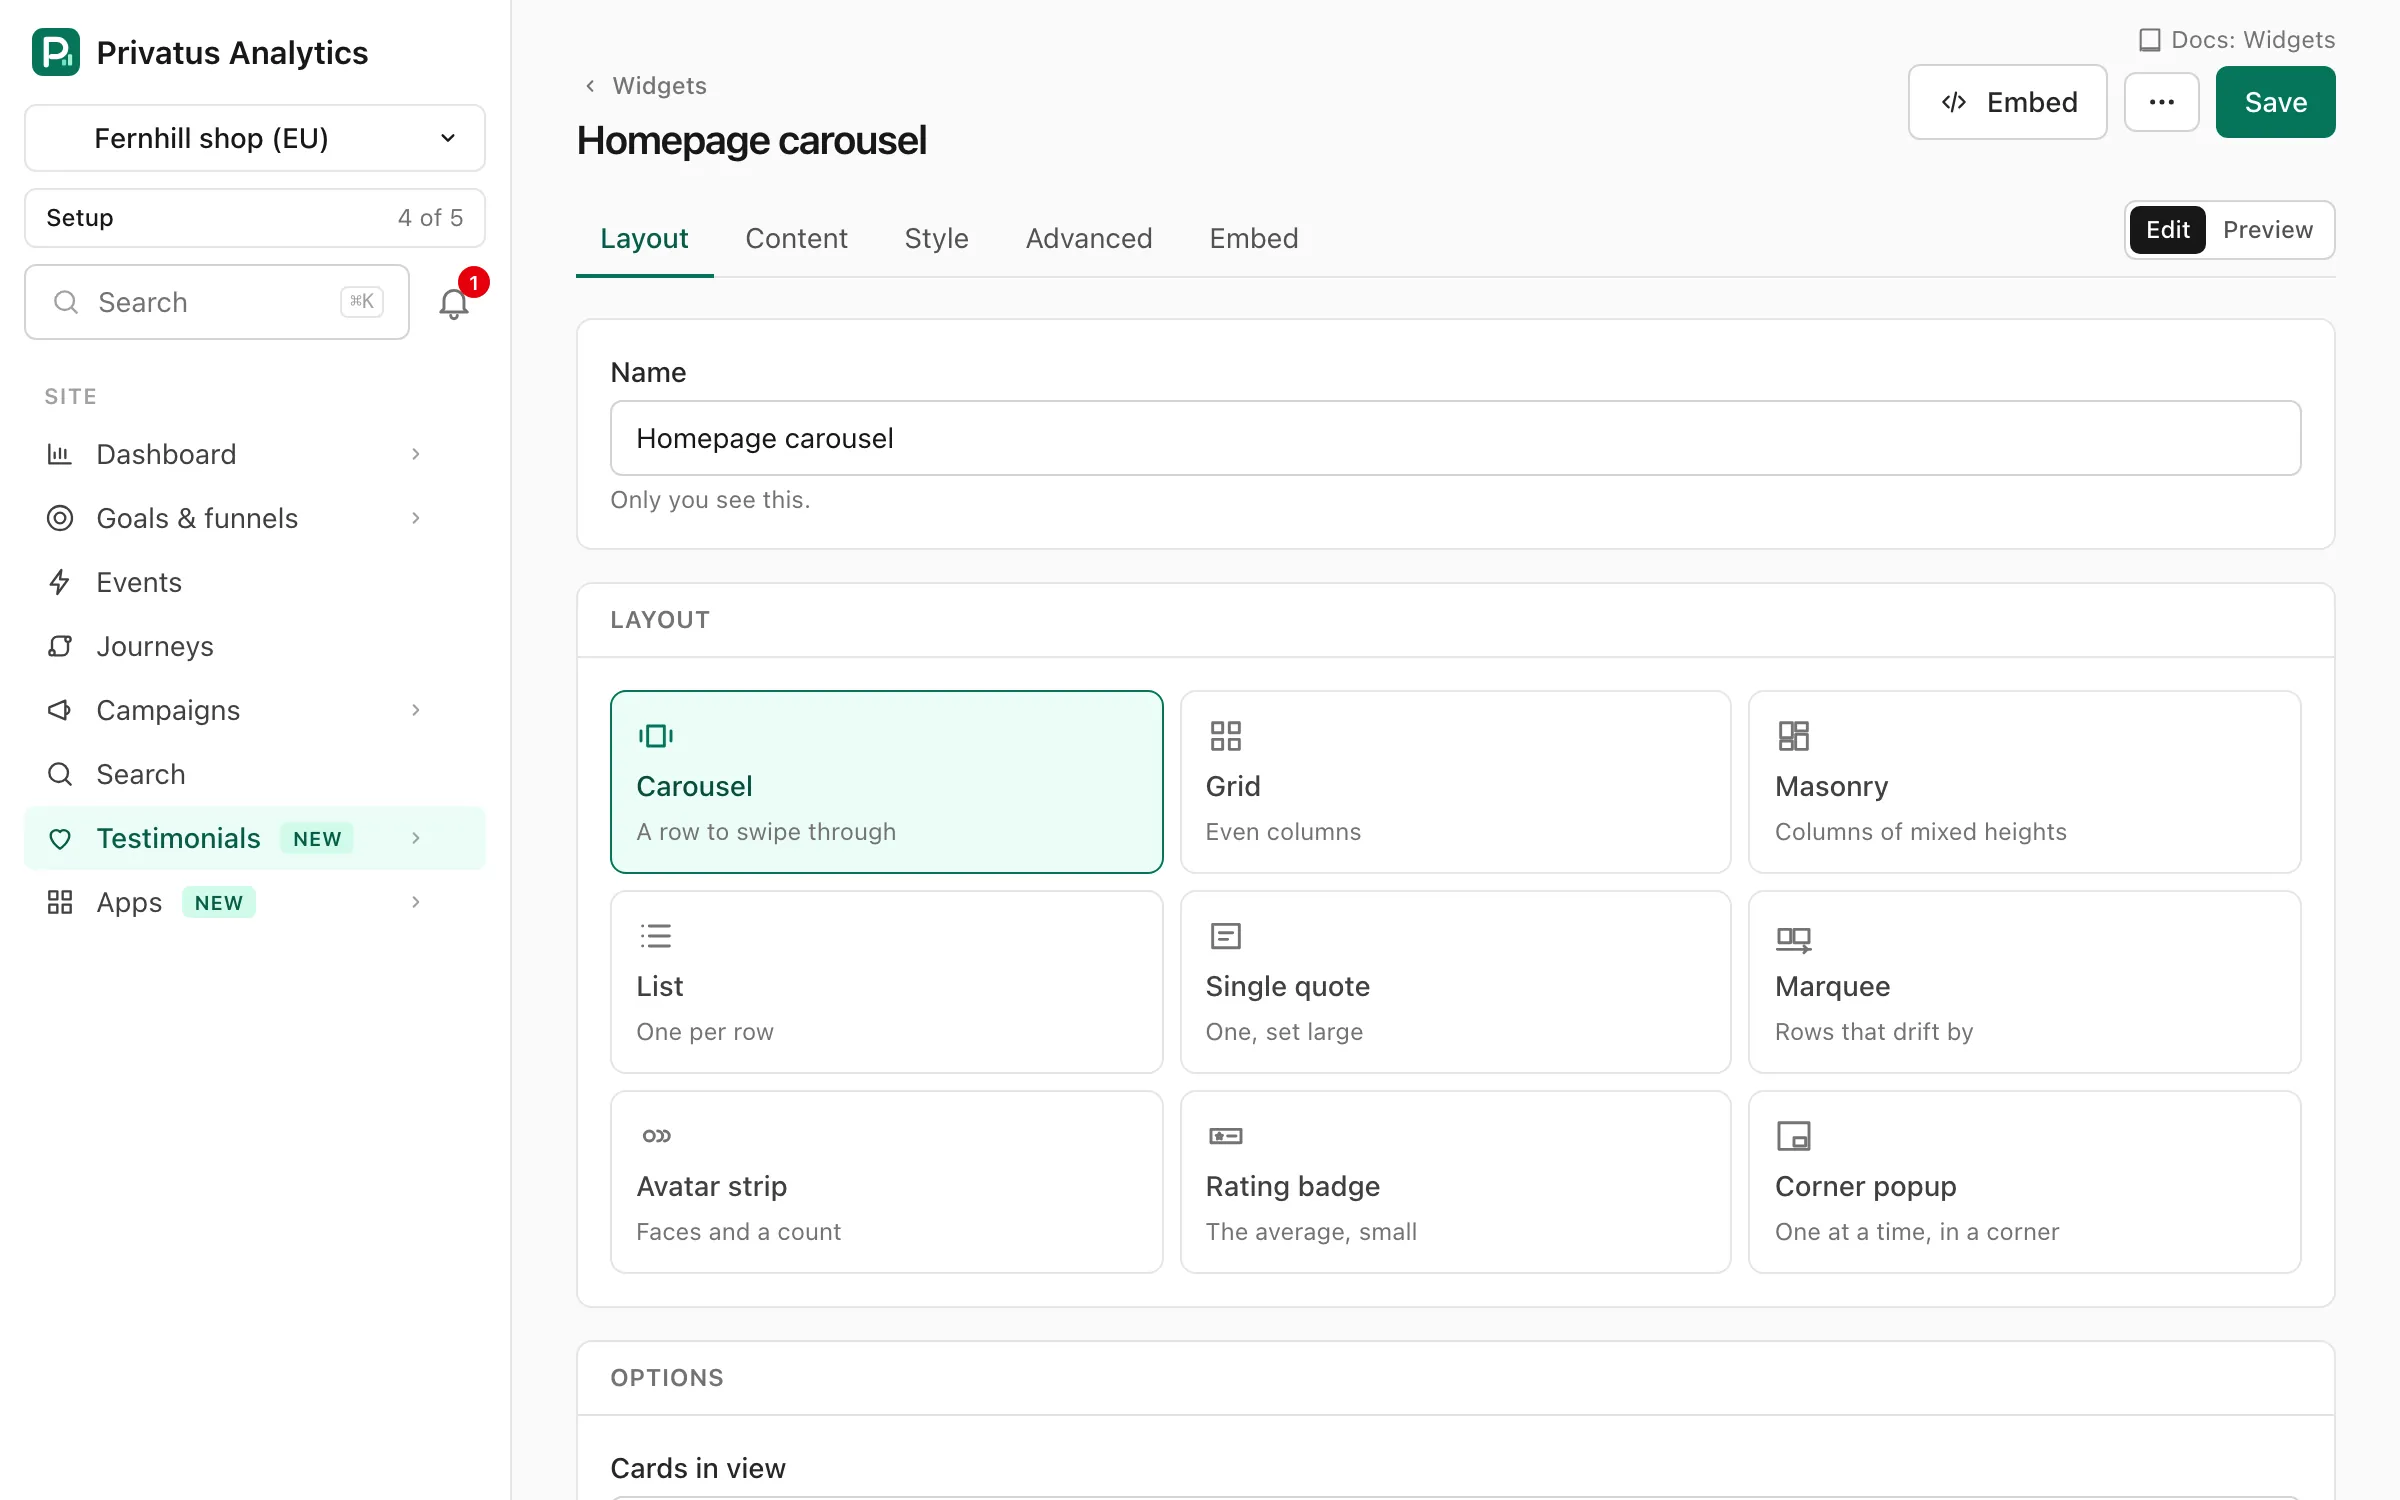Click the Testimonials heart icon

tap(60, 838)
